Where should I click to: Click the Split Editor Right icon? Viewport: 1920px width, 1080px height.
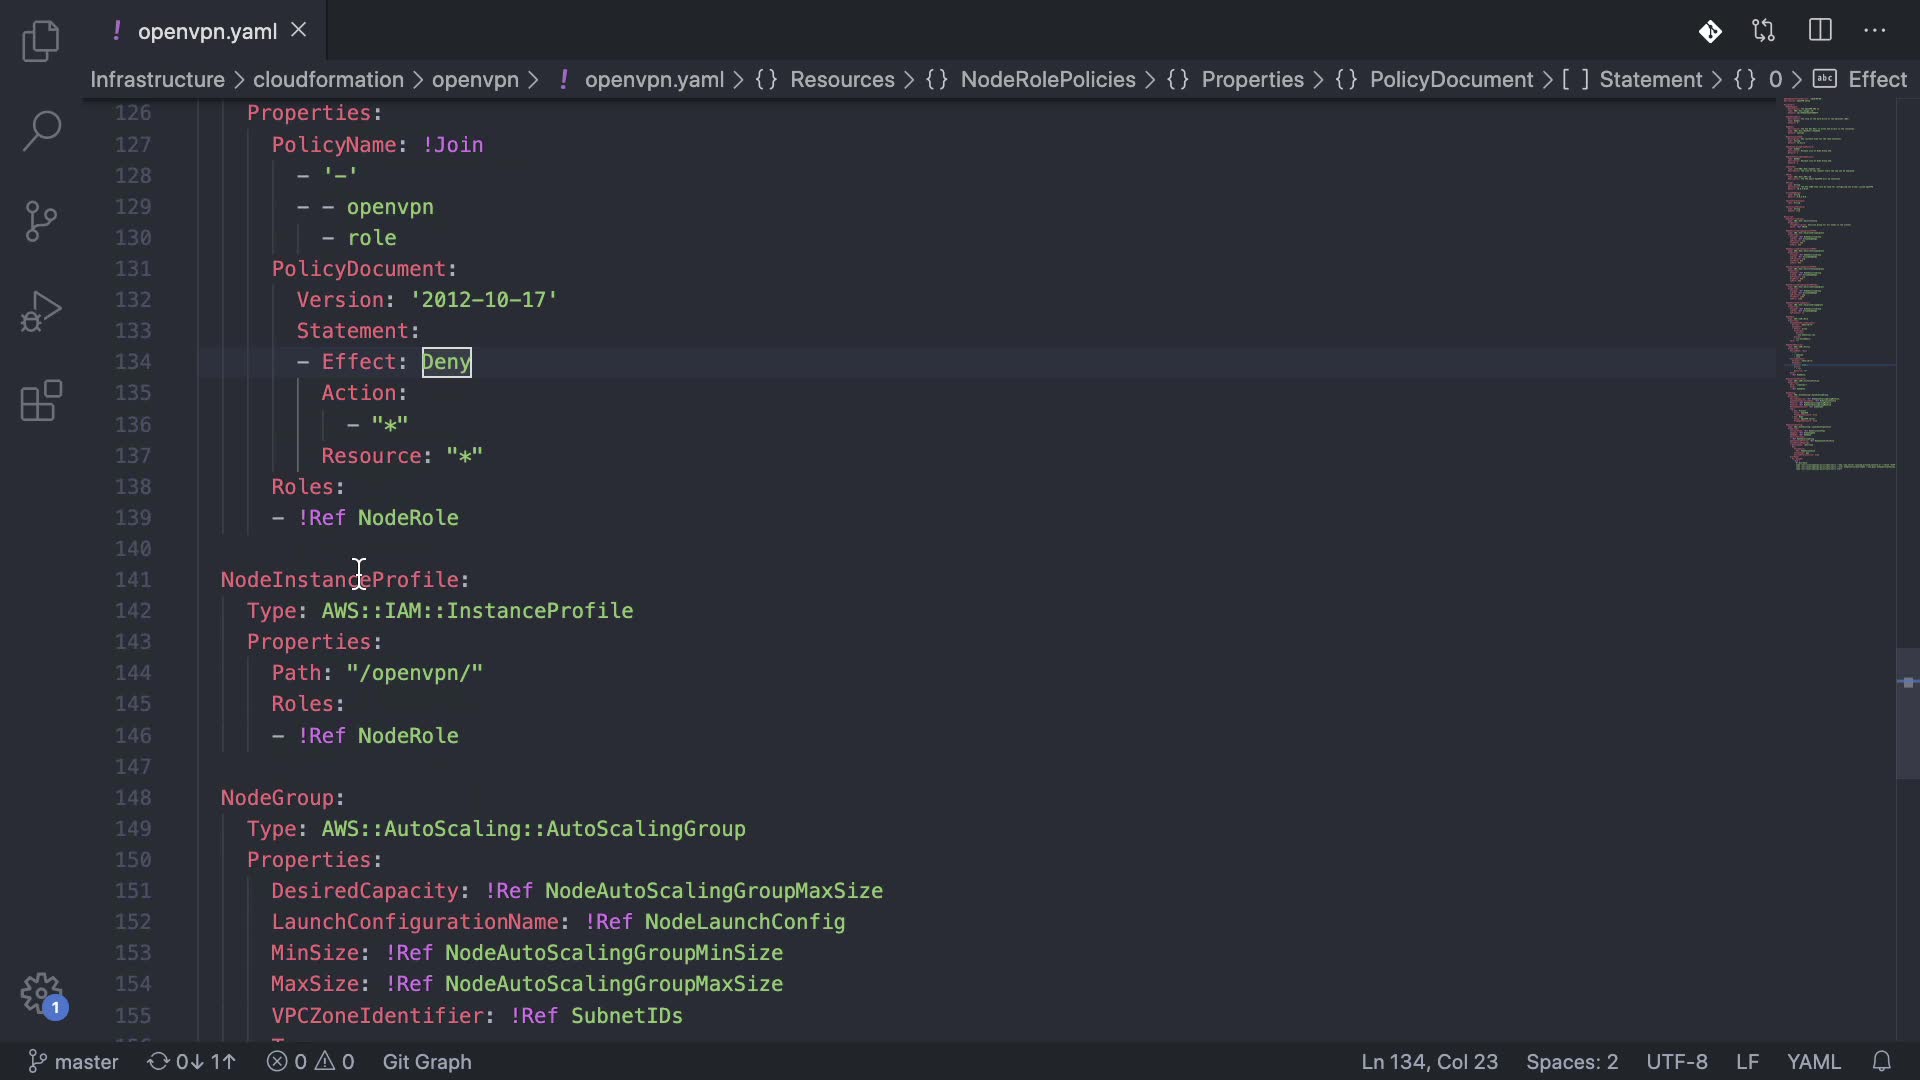coord(1820,31)
